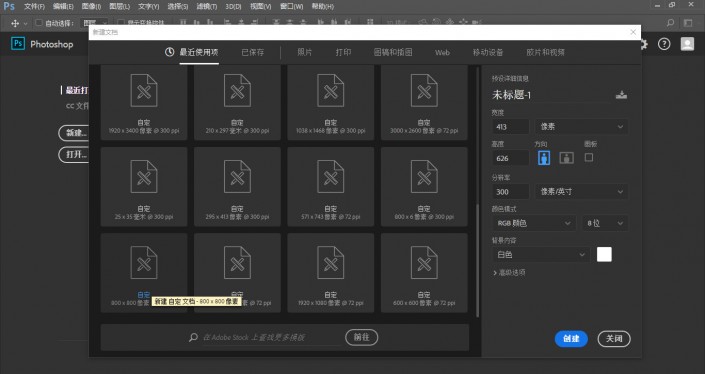
Task: Select the Move tool in options bar
Action: tap(15, 23)
